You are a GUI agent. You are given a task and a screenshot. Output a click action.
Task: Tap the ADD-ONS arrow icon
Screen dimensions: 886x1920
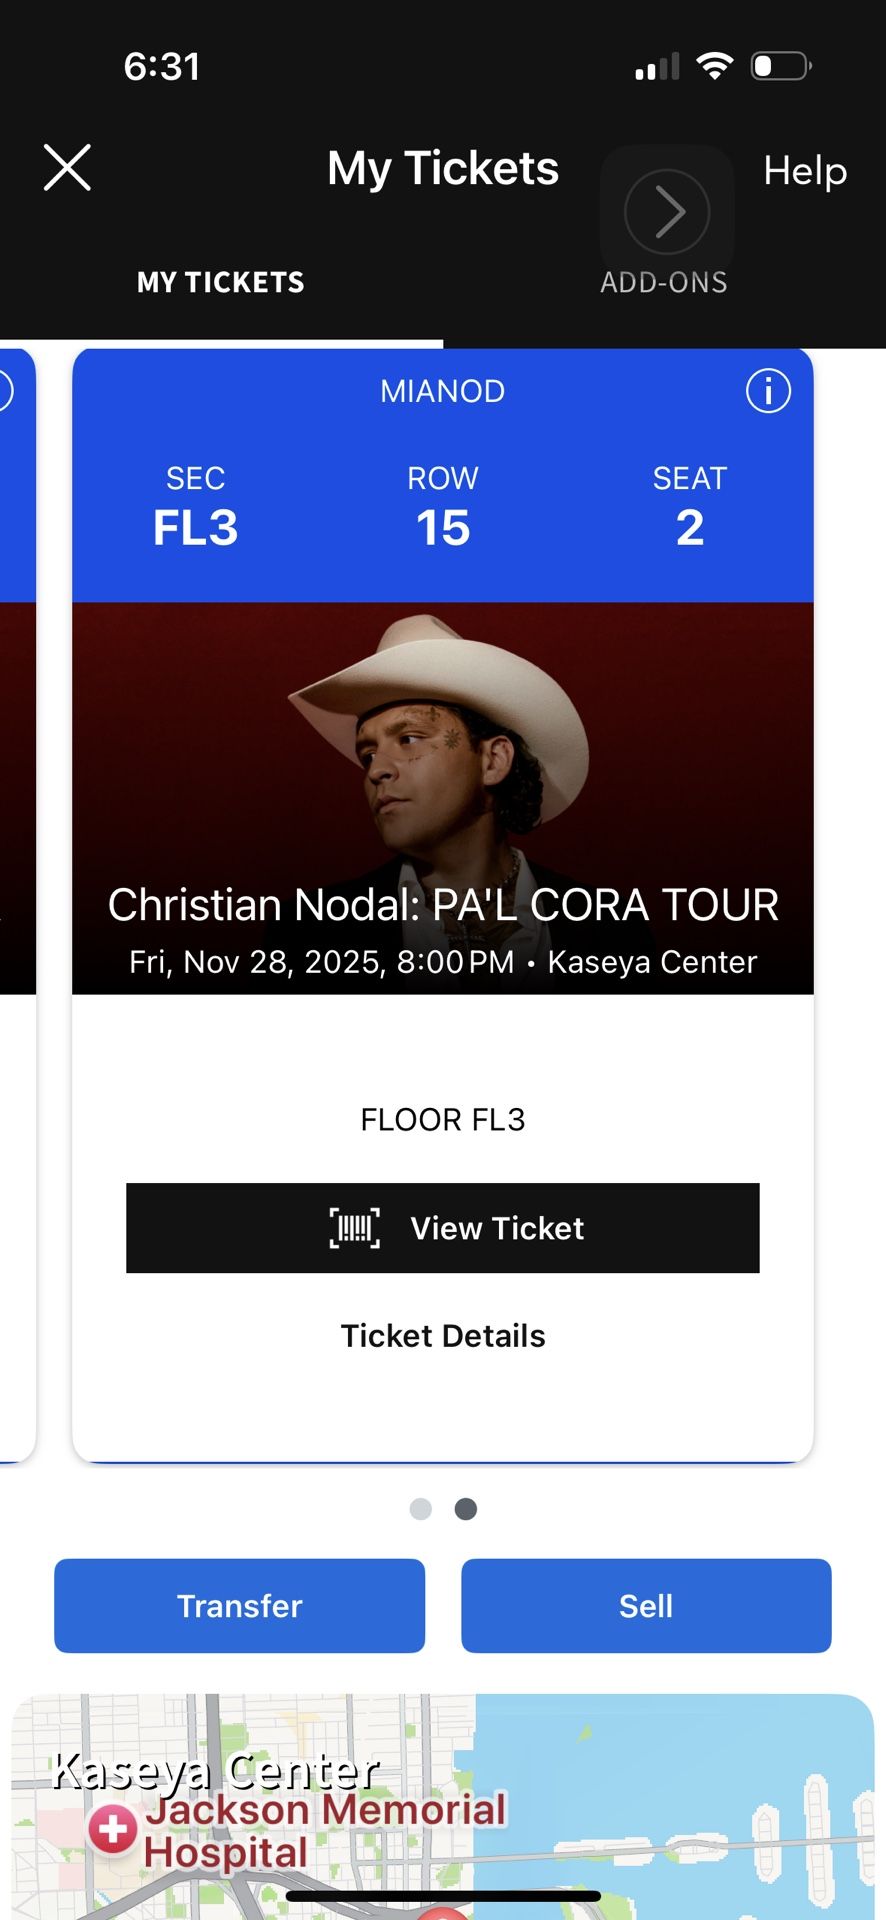point(667,211)
